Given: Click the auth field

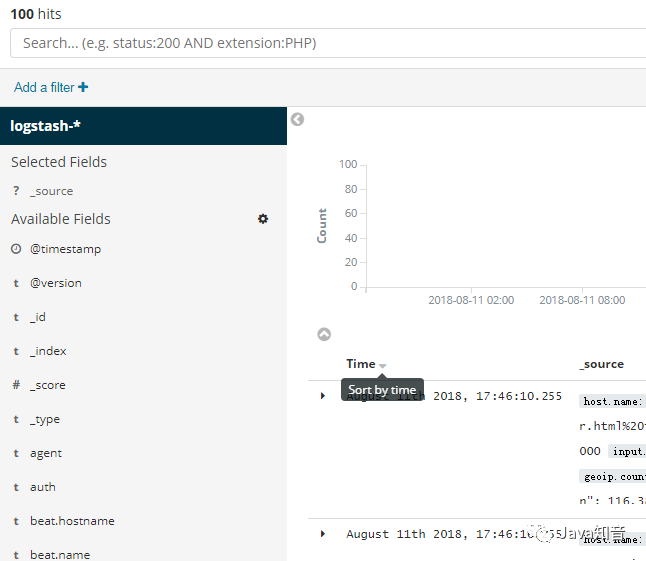Looking at the screenshot, I should (42, 487).
